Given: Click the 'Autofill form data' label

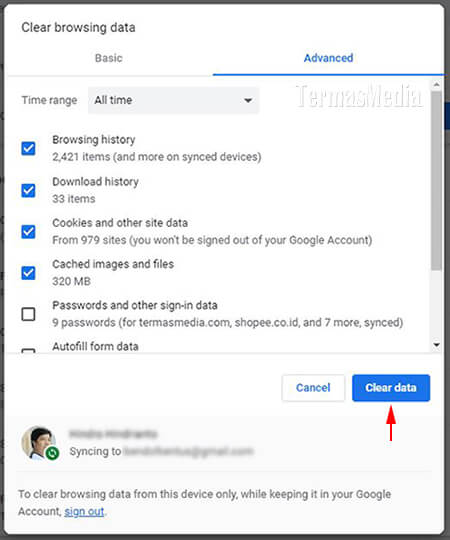Looking at the screenshot, I should pyautogui.click(x=95, y=346).
